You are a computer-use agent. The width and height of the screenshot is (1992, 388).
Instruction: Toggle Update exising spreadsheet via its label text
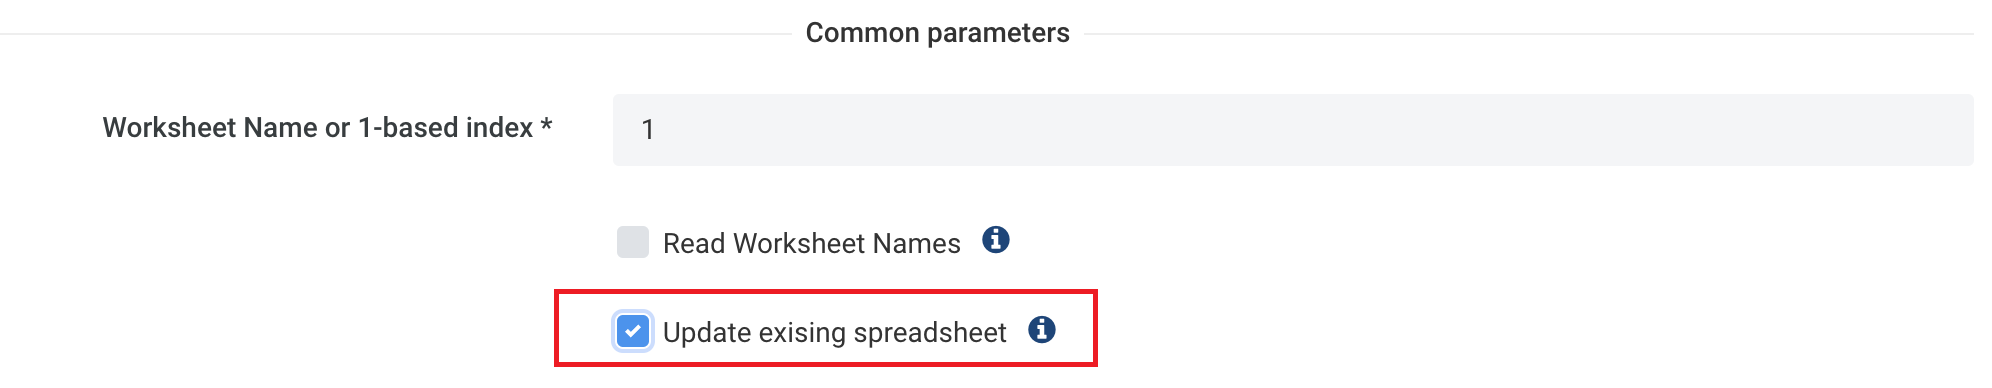pos(834,332)
